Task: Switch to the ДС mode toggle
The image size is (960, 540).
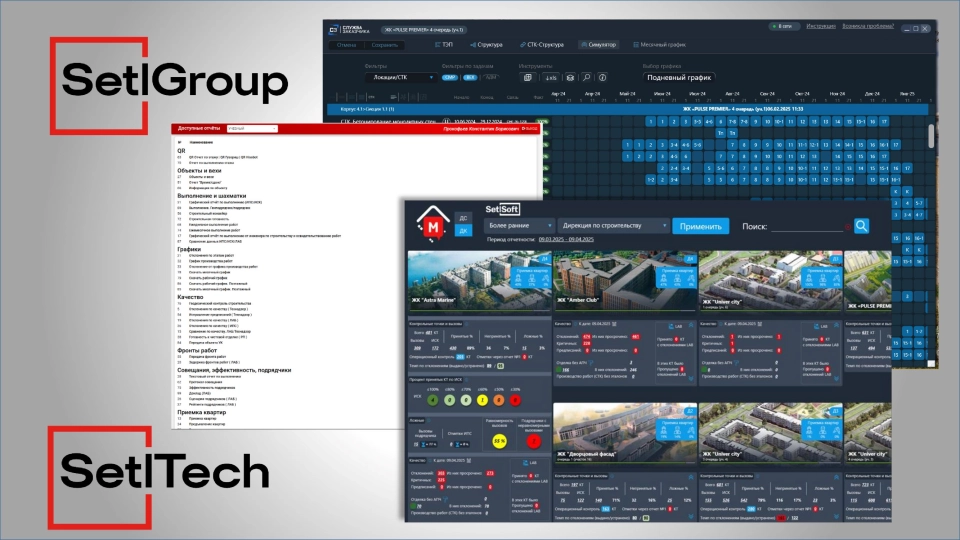Action: pyautogui.click(x=463, y=216)
